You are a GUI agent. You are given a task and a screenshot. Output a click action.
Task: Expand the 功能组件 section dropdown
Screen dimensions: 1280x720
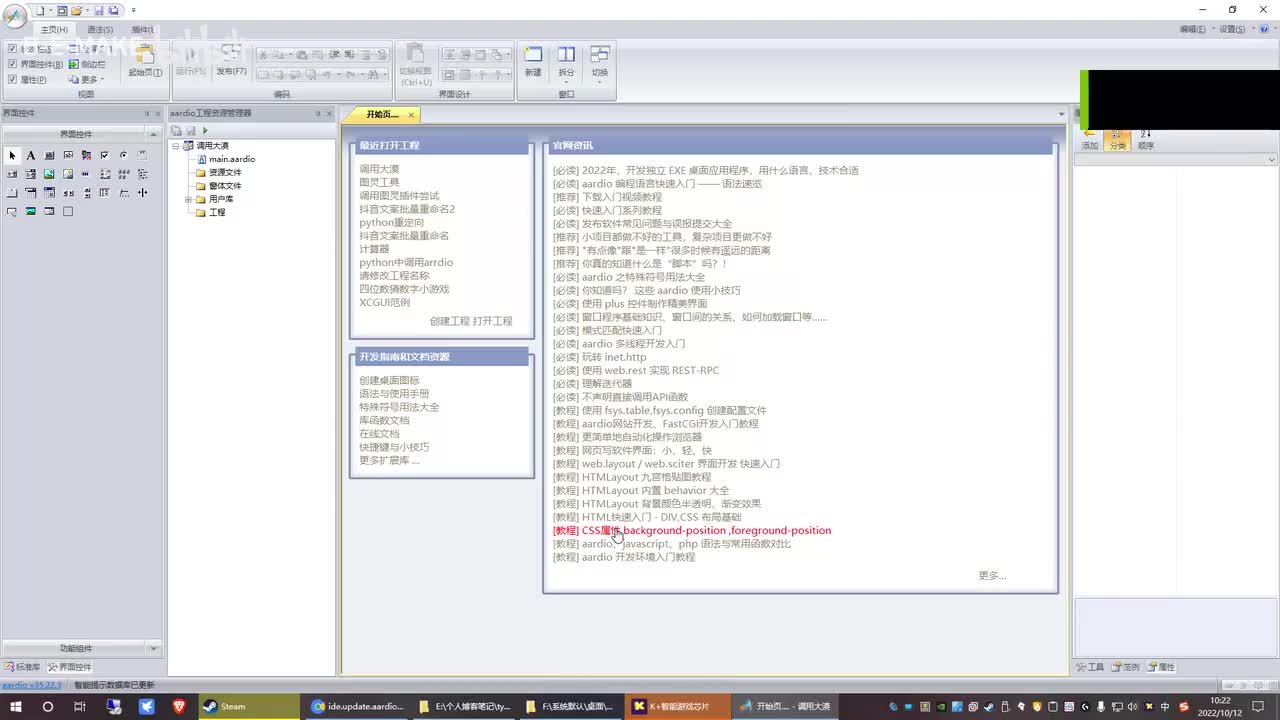(x=153, y=648)
